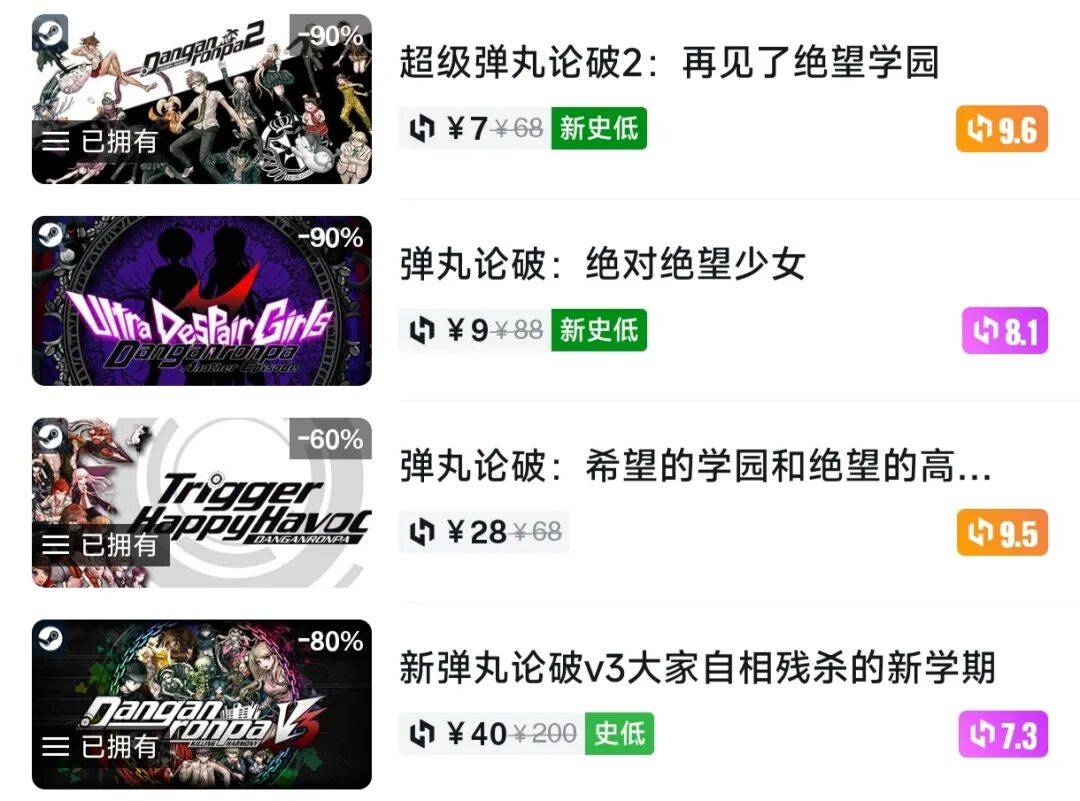The width and height of the screenshot is (1080, 801).
Task: Click the green 史低 tag next to ¥40
Action: (x=619, y=734)
